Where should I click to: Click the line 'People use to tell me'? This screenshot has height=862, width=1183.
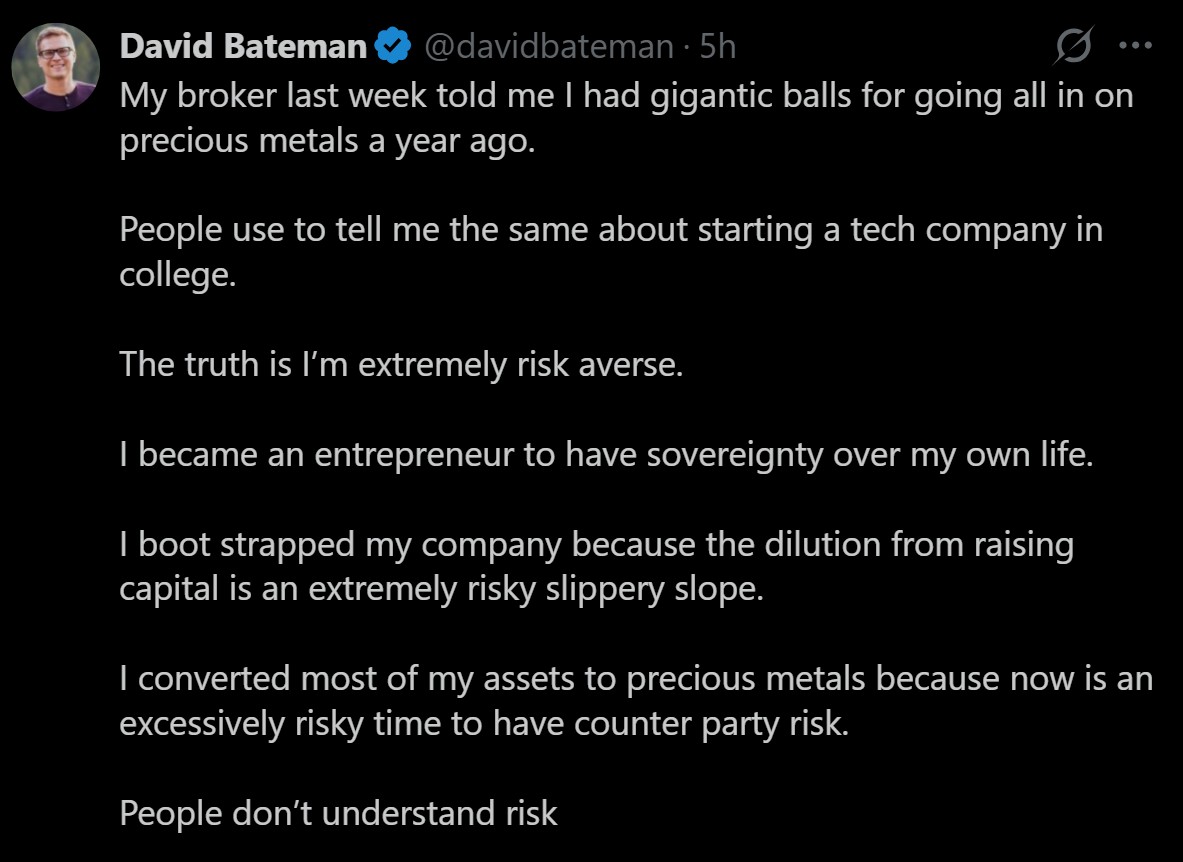click(x=610, y=229)
